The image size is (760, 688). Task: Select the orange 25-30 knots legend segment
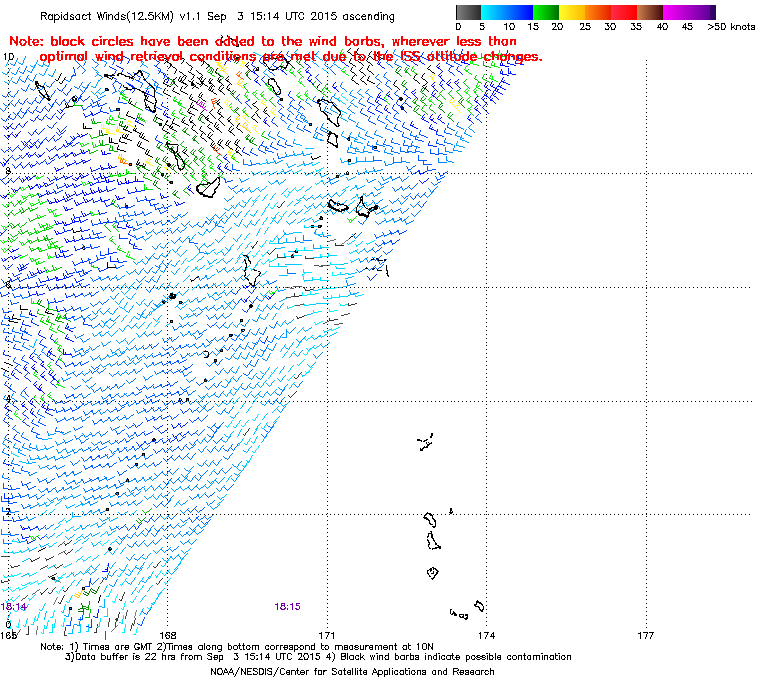598,12
